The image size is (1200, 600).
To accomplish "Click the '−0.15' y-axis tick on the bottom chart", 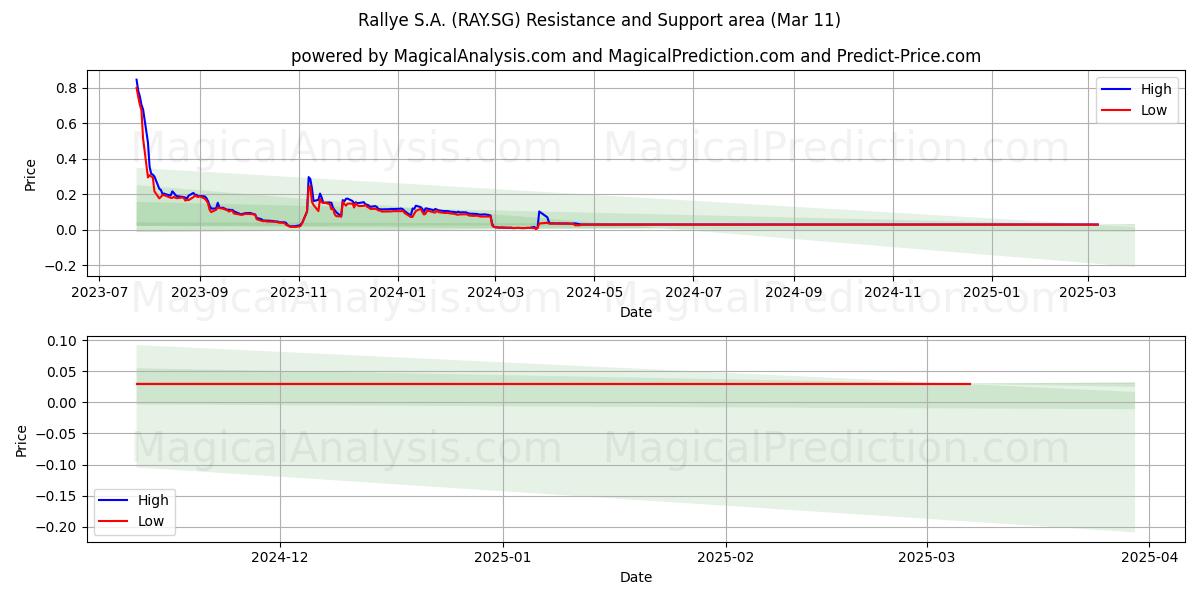I will pyautogui.click(x=57, y=496).
